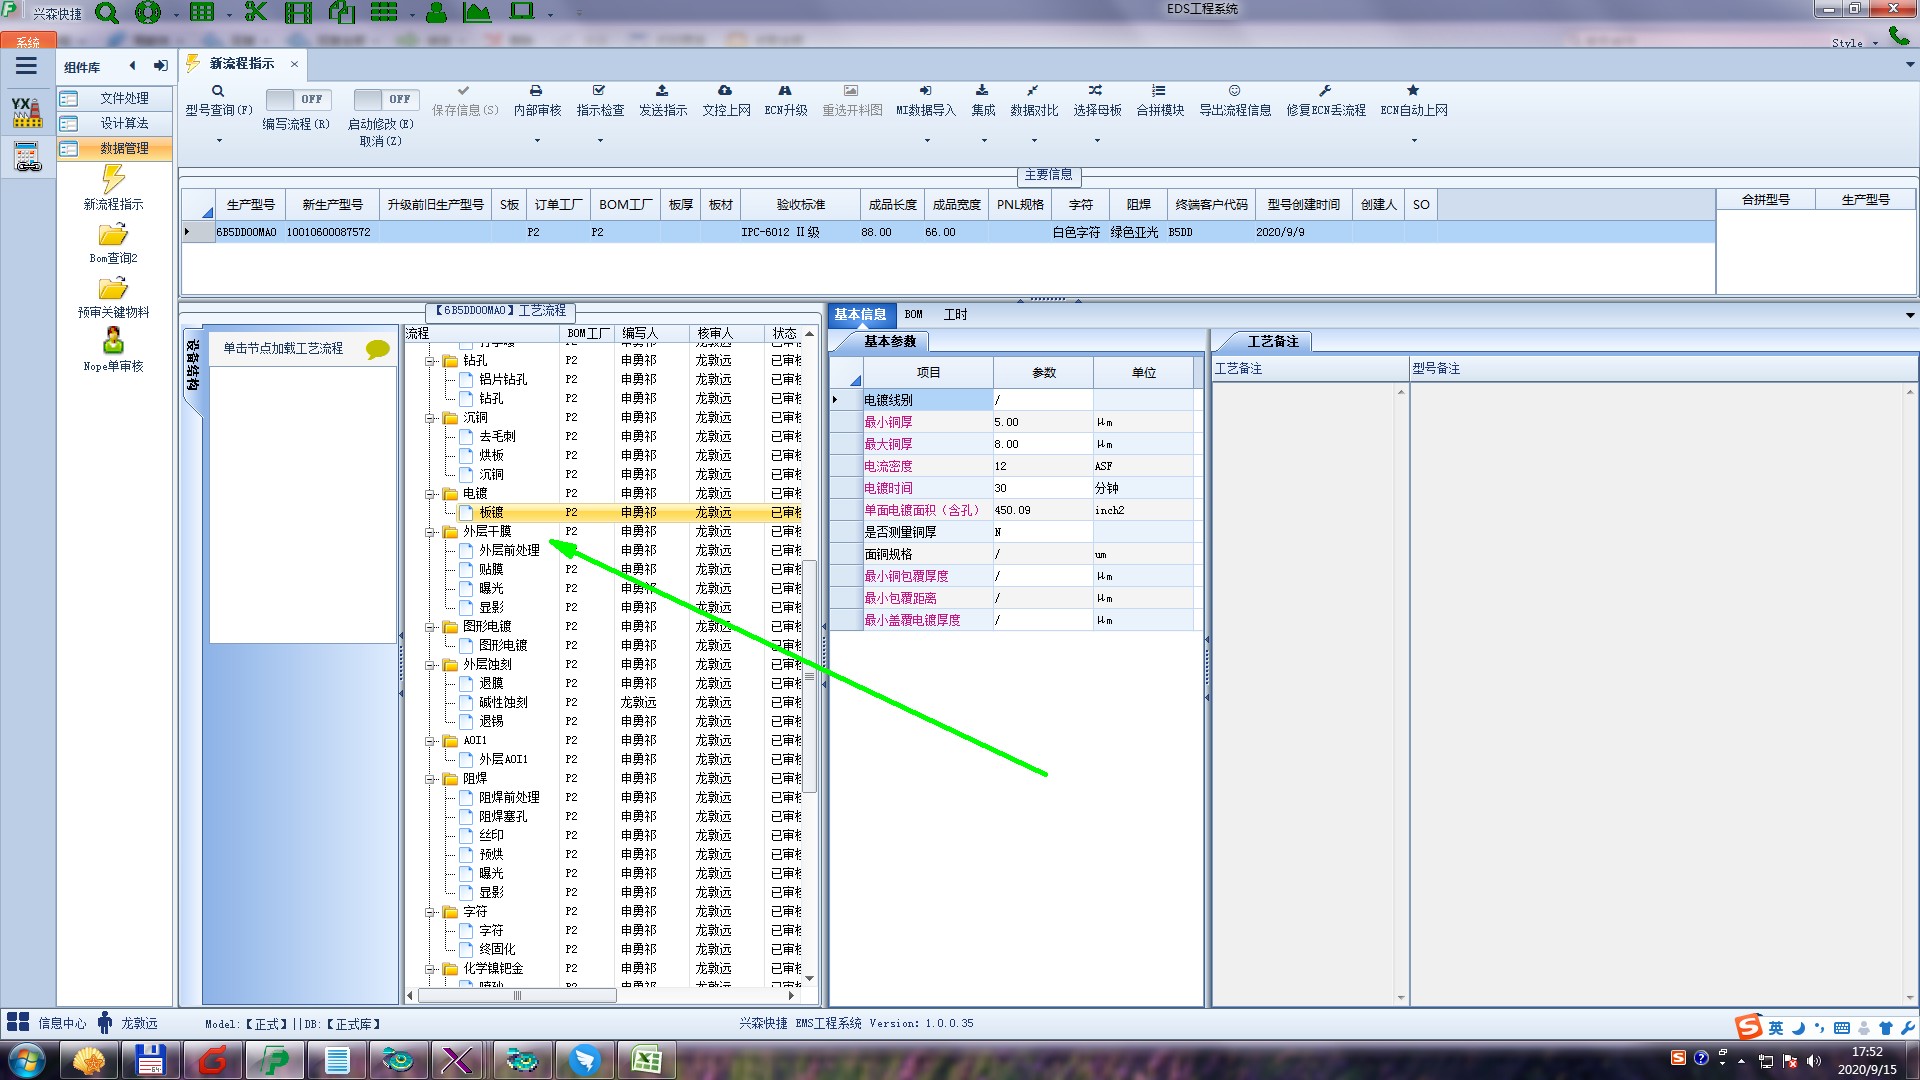Open dropdown arrow under 型号查询
The width and height of the screenshot is (1920, 1080).
(218, 140)
